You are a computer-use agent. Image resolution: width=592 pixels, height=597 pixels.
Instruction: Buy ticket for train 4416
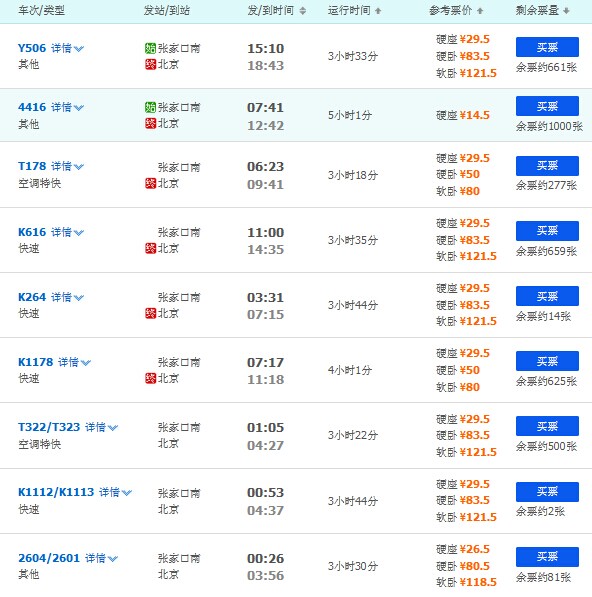tap(547, 106)
